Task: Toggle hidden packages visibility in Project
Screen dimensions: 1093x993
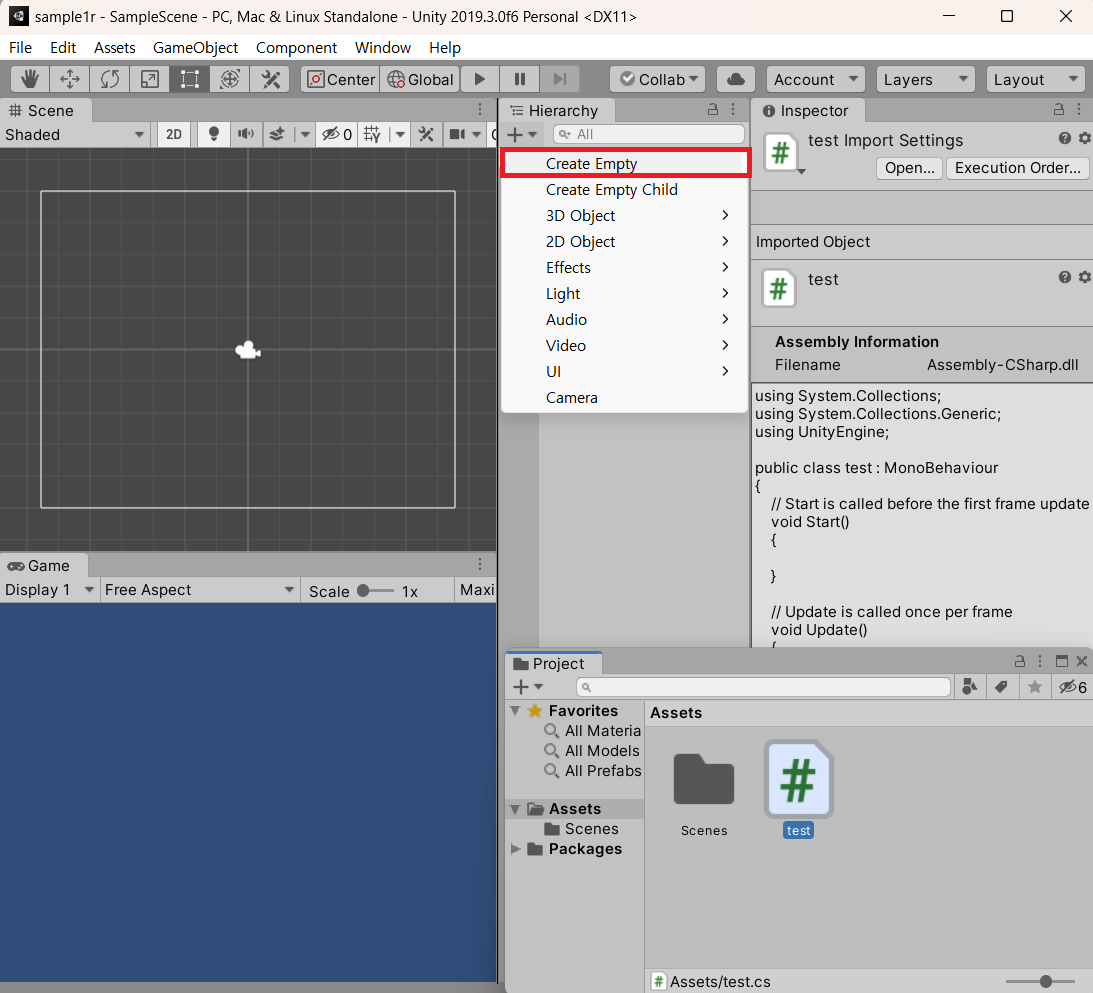Action: [1073, 687]
